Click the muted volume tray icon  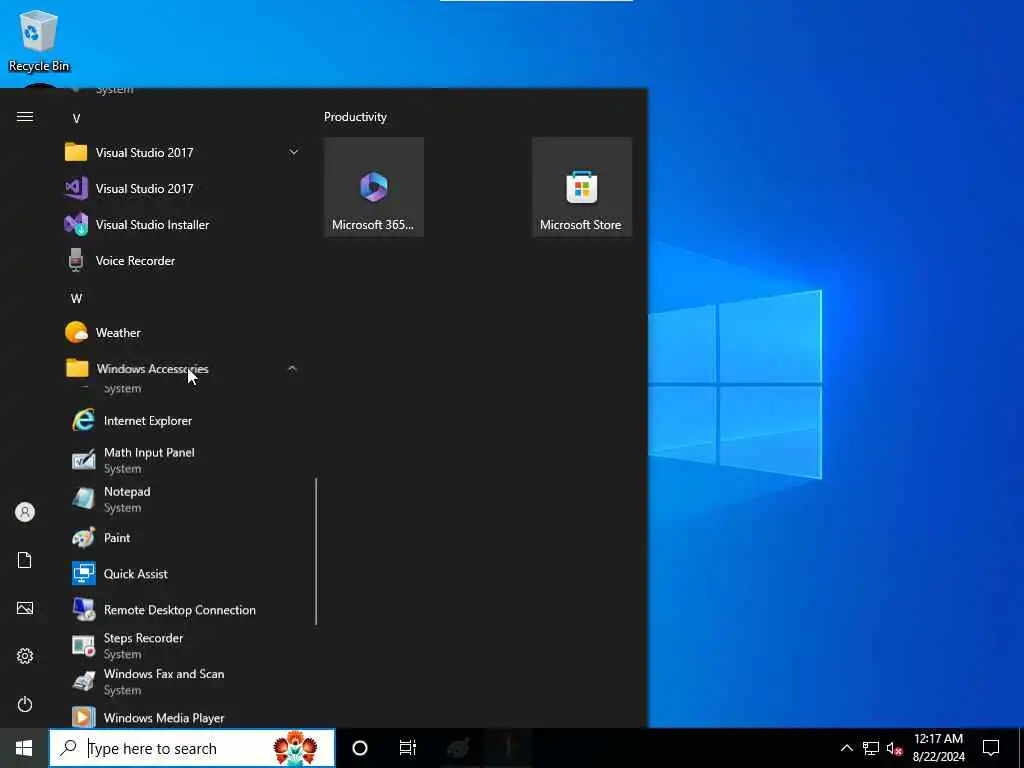coord(895,748)
